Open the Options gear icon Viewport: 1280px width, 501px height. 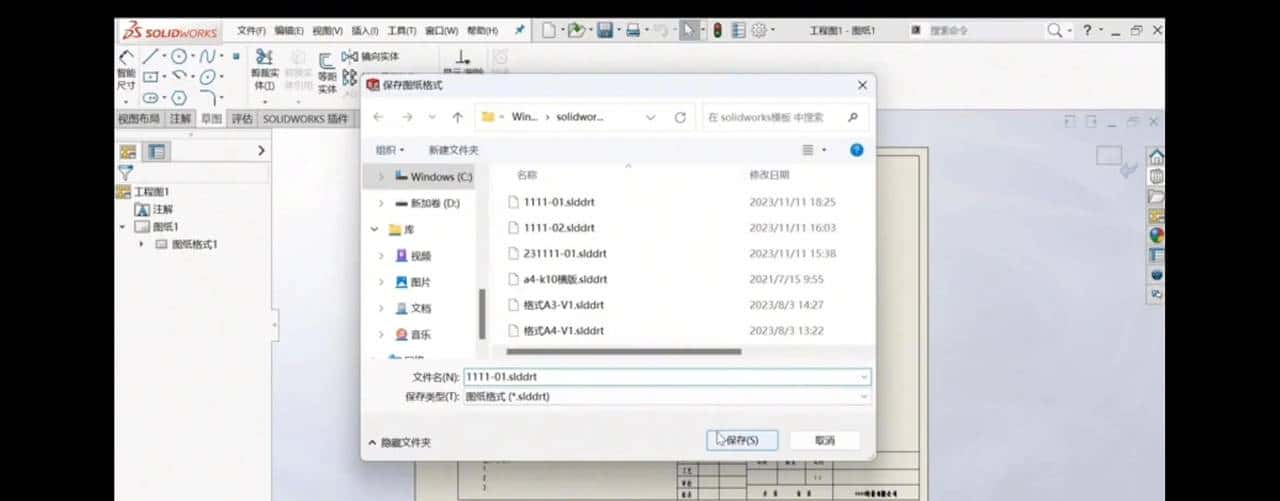coord(759,31)
